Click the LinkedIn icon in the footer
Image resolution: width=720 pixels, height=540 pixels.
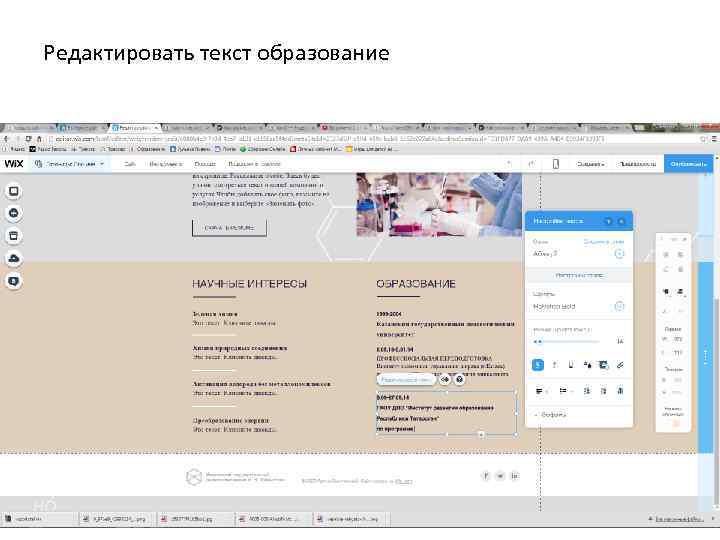click(x=515, y=476)
